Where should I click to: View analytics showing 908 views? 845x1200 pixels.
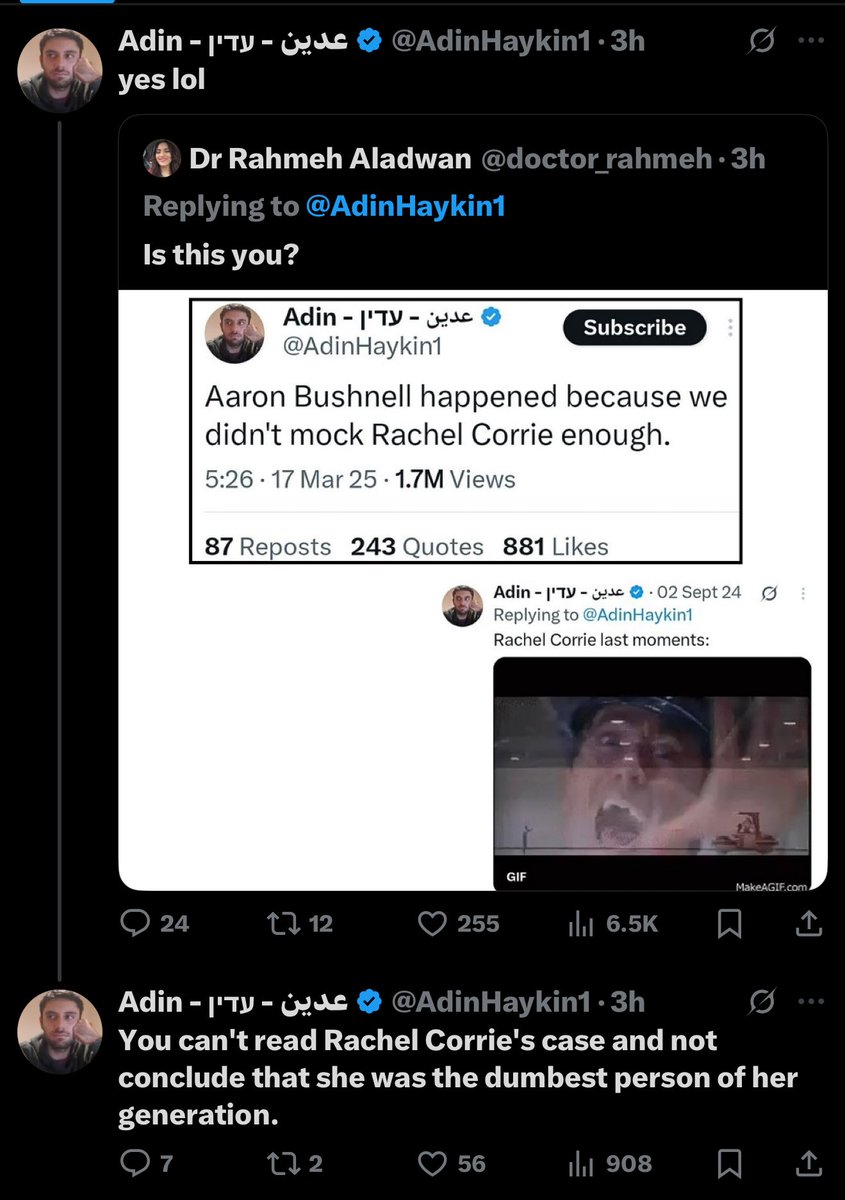[x=582, y=1163]
